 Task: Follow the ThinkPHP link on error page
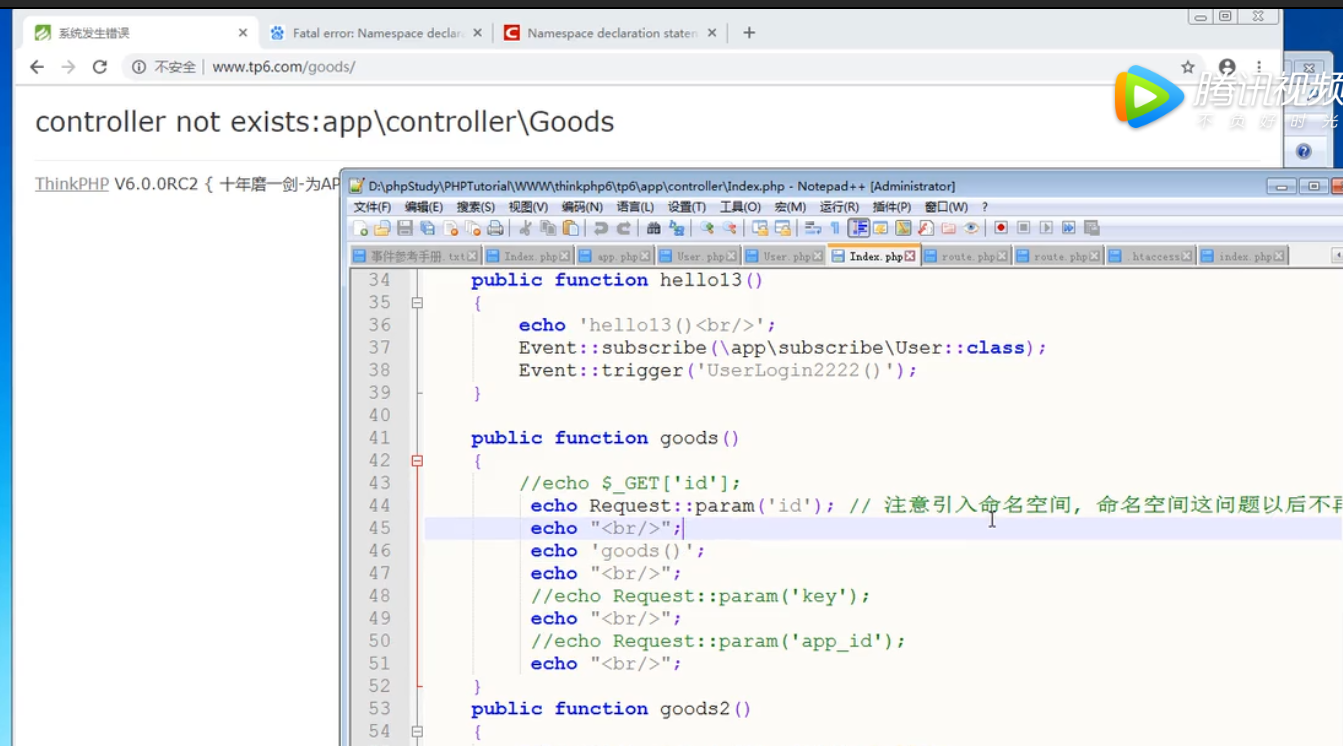click(x=72, y=184)
